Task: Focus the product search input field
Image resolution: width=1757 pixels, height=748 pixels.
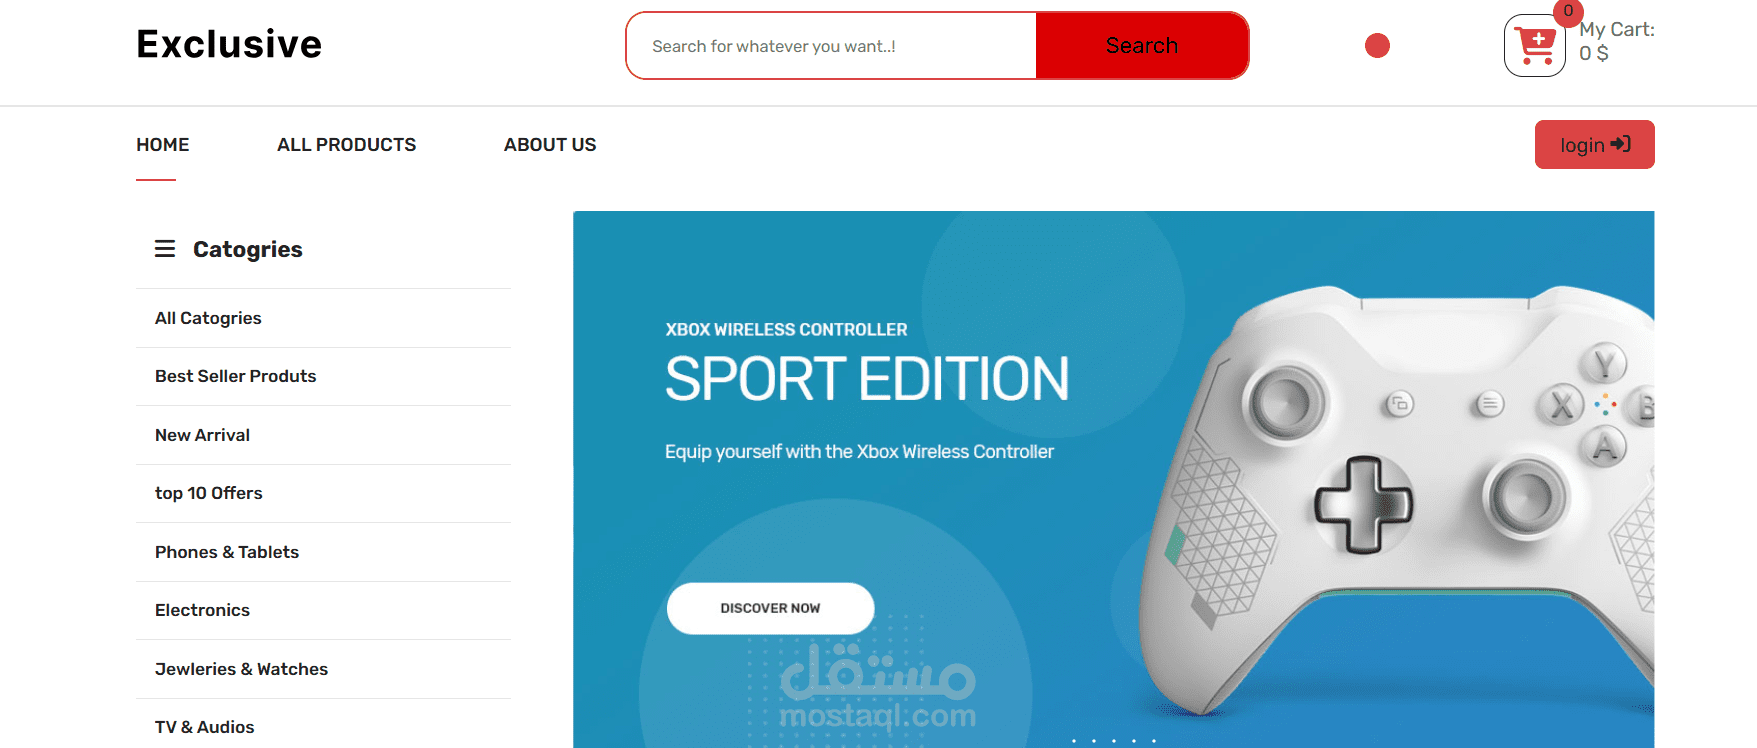Action: [832, 46]
